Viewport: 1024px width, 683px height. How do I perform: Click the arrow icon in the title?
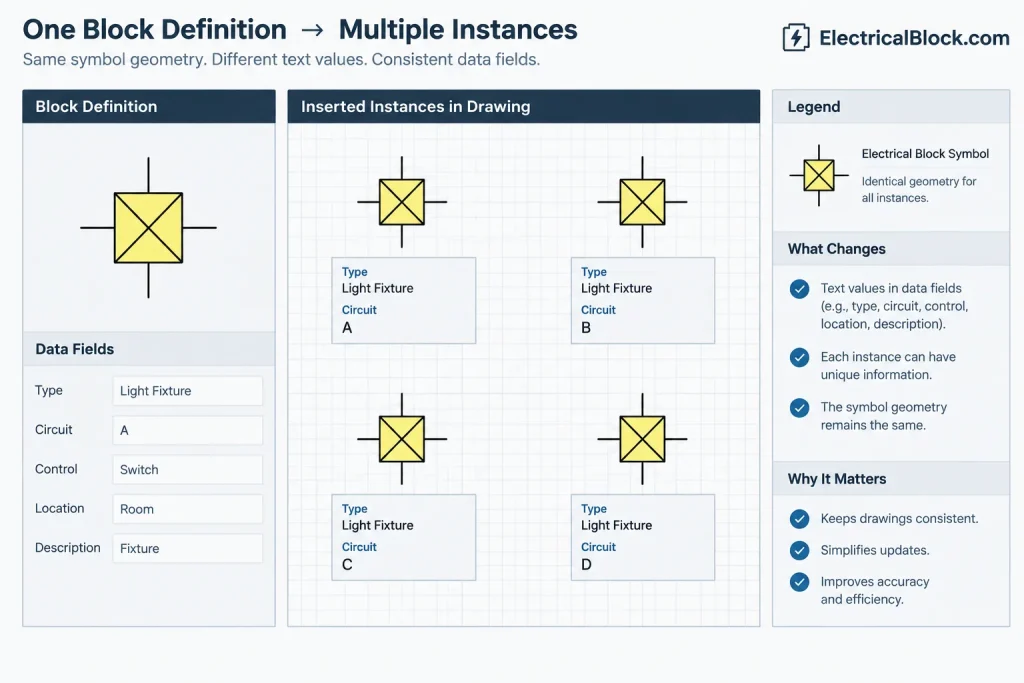tap(312, 30)
